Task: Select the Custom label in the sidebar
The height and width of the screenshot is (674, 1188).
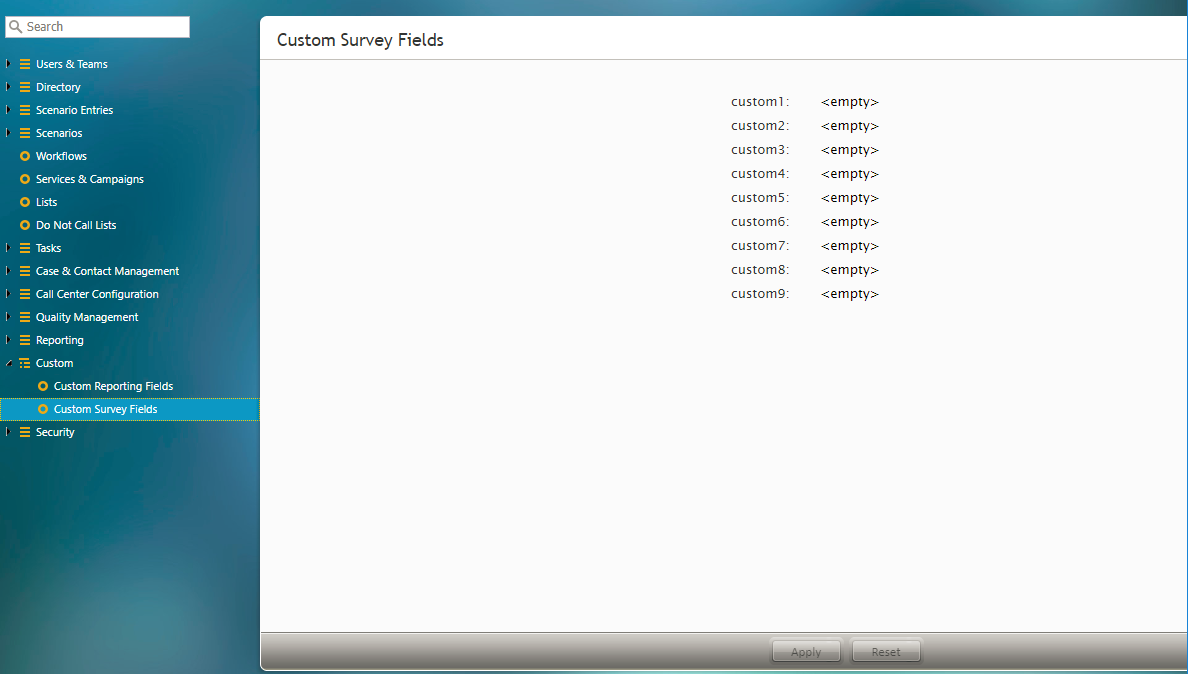Action: [x=55, y=364]
